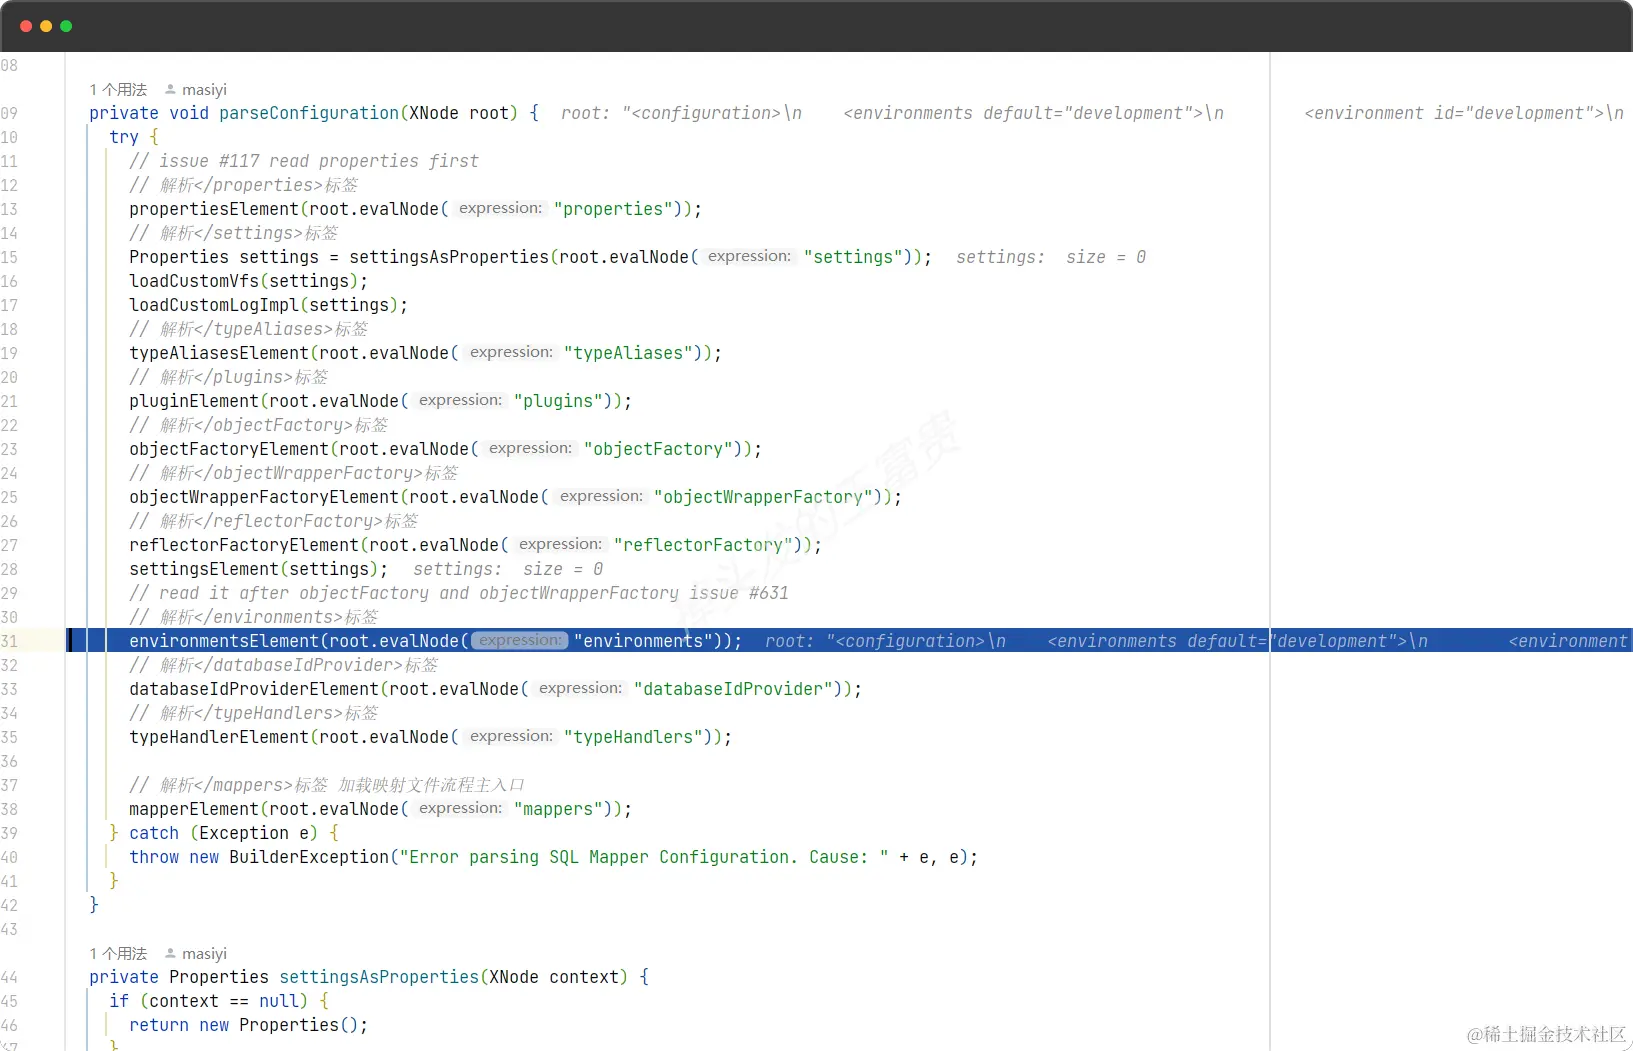1633x1051 pixels.
Task: Click the 'context == null' condition
Action: pyautogui.click(x=224, y=1001)
